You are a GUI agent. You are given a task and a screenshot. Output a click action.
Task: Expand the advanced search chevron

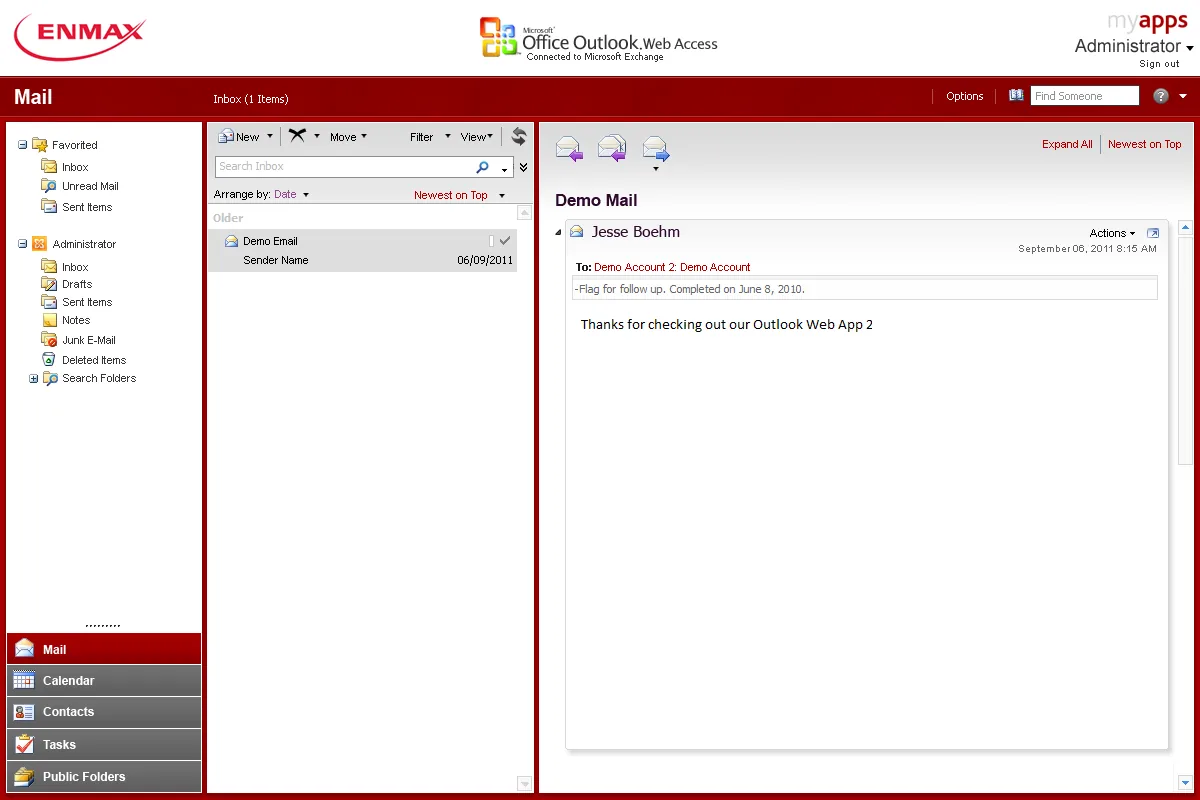pyautogui.click(x=523, y=167)
